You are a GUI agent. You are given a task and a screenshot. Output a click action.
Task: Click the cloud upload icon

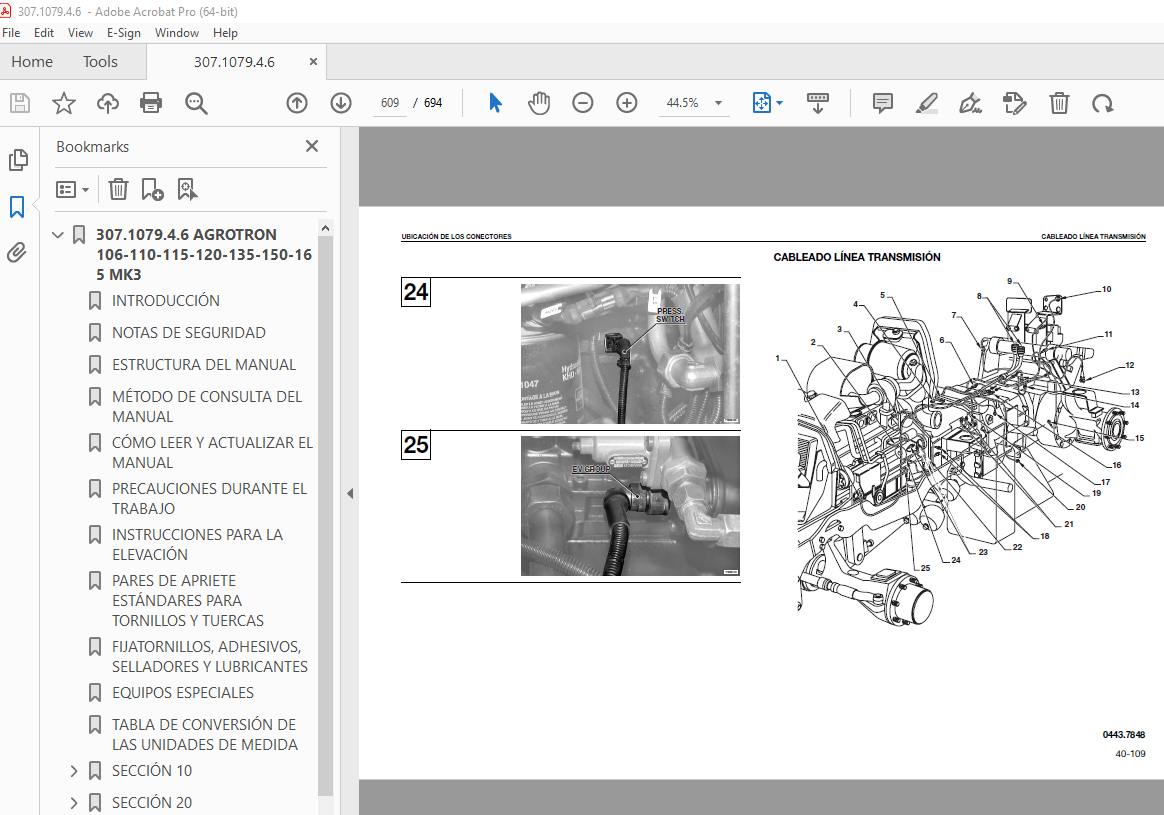pos(108,103)
